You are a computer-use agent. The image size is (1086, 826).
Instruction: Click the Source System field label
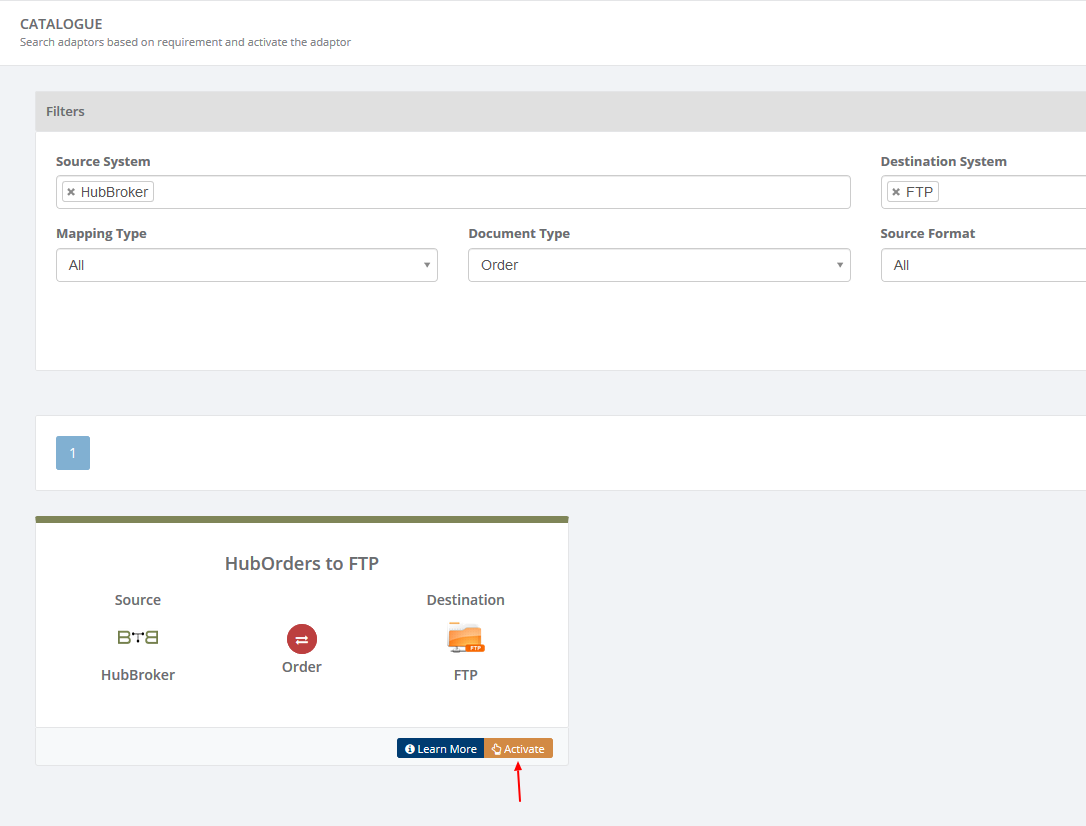click(103, 162)
